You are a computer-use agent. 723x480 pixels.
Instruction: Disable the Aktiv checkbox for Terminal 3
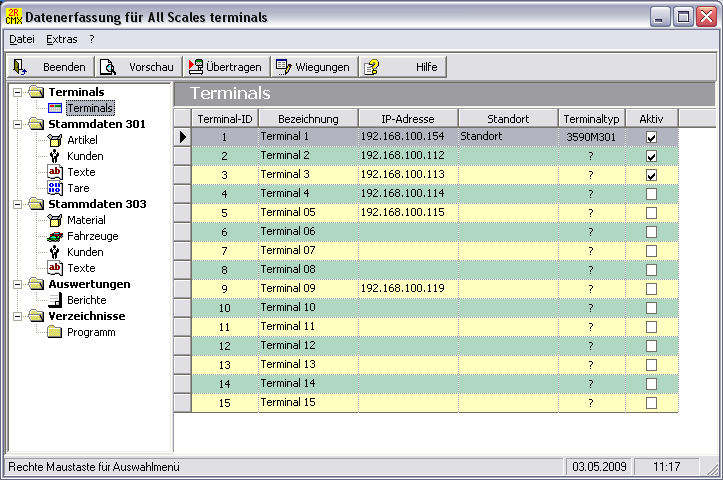[x=651, y=175]
